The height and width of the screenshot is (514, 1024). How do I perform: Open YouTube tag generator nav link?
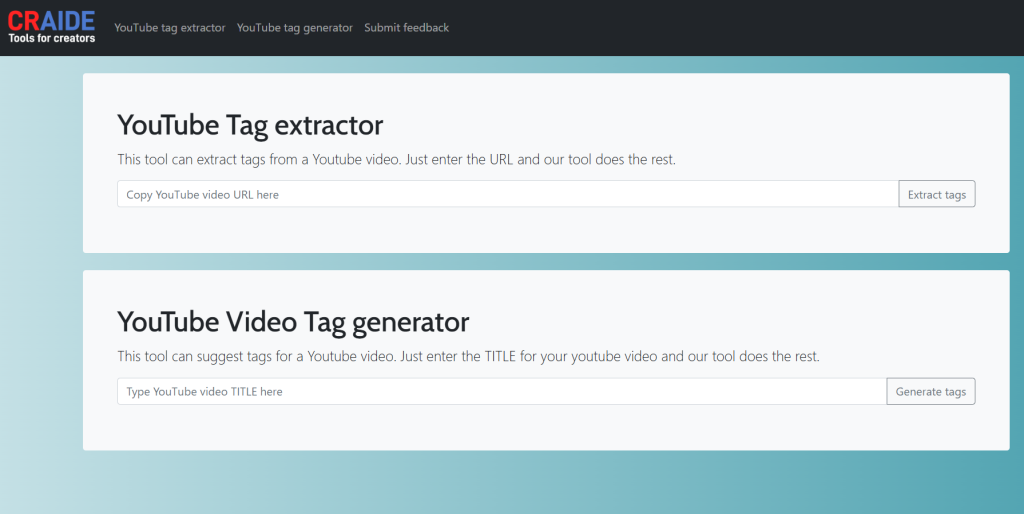[295, 27]
